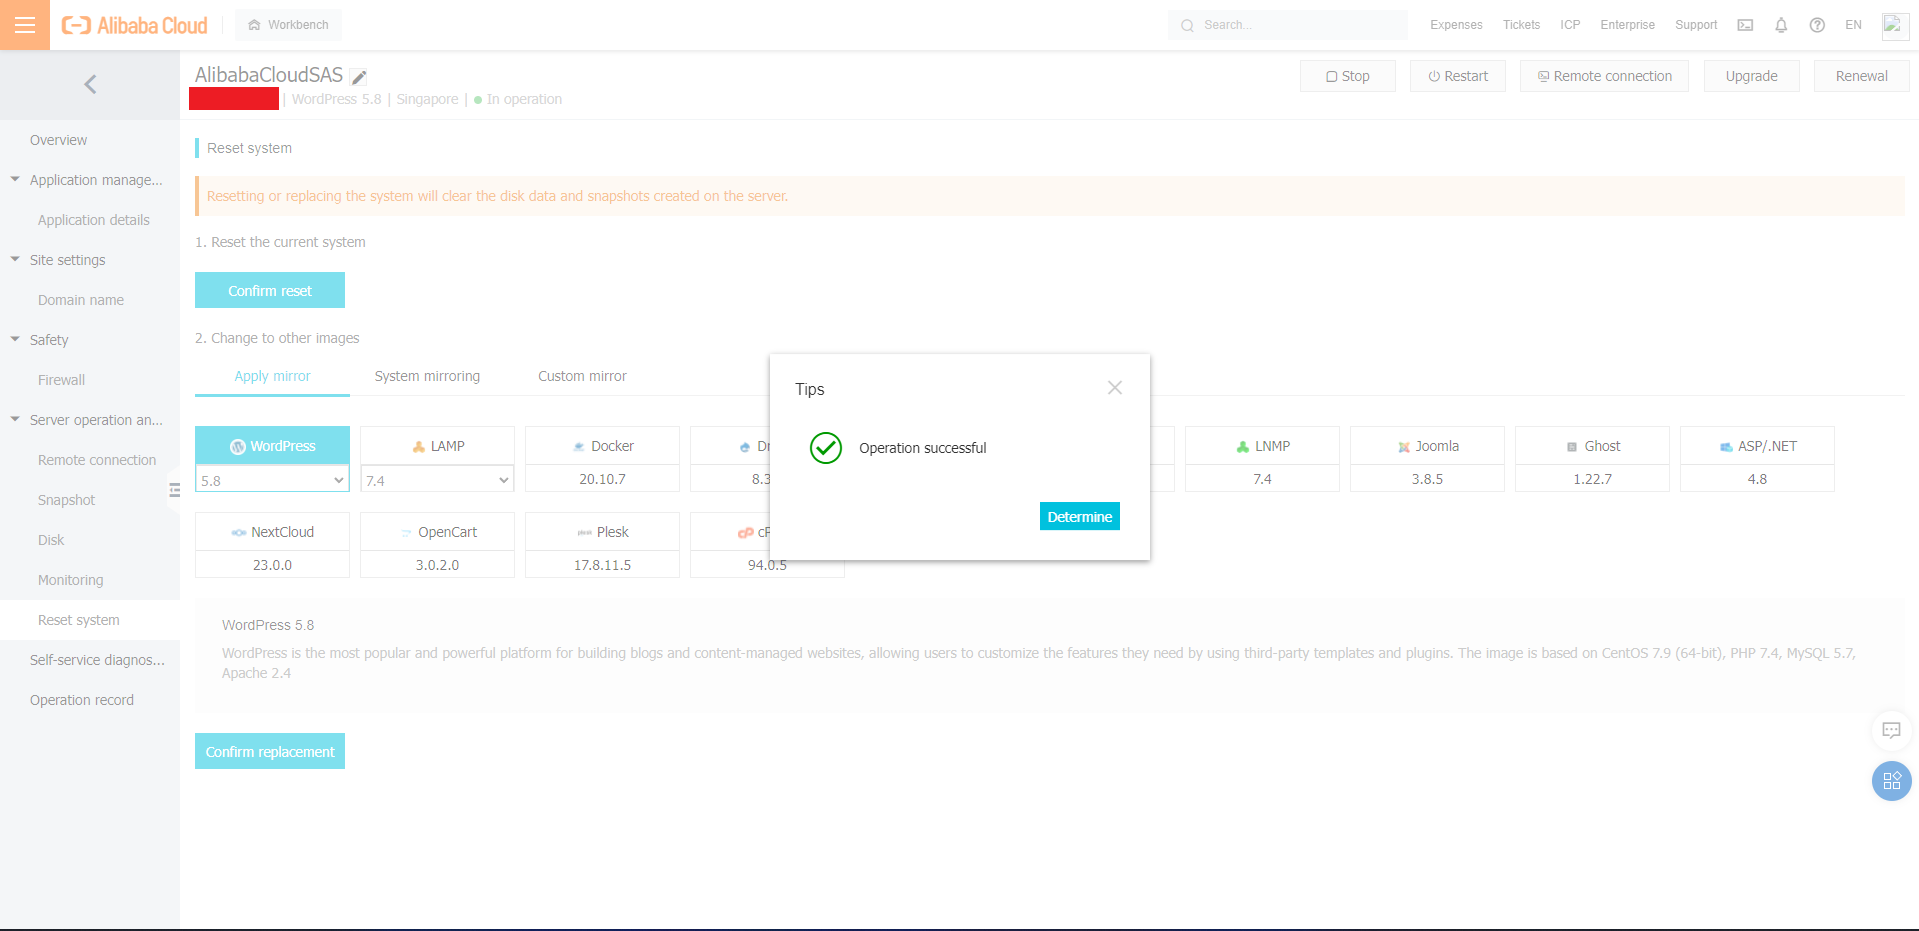Screen dimensions: 1919x931
Task: Open the Cloud Shell terminal icon
Action: pos(1745,25)
